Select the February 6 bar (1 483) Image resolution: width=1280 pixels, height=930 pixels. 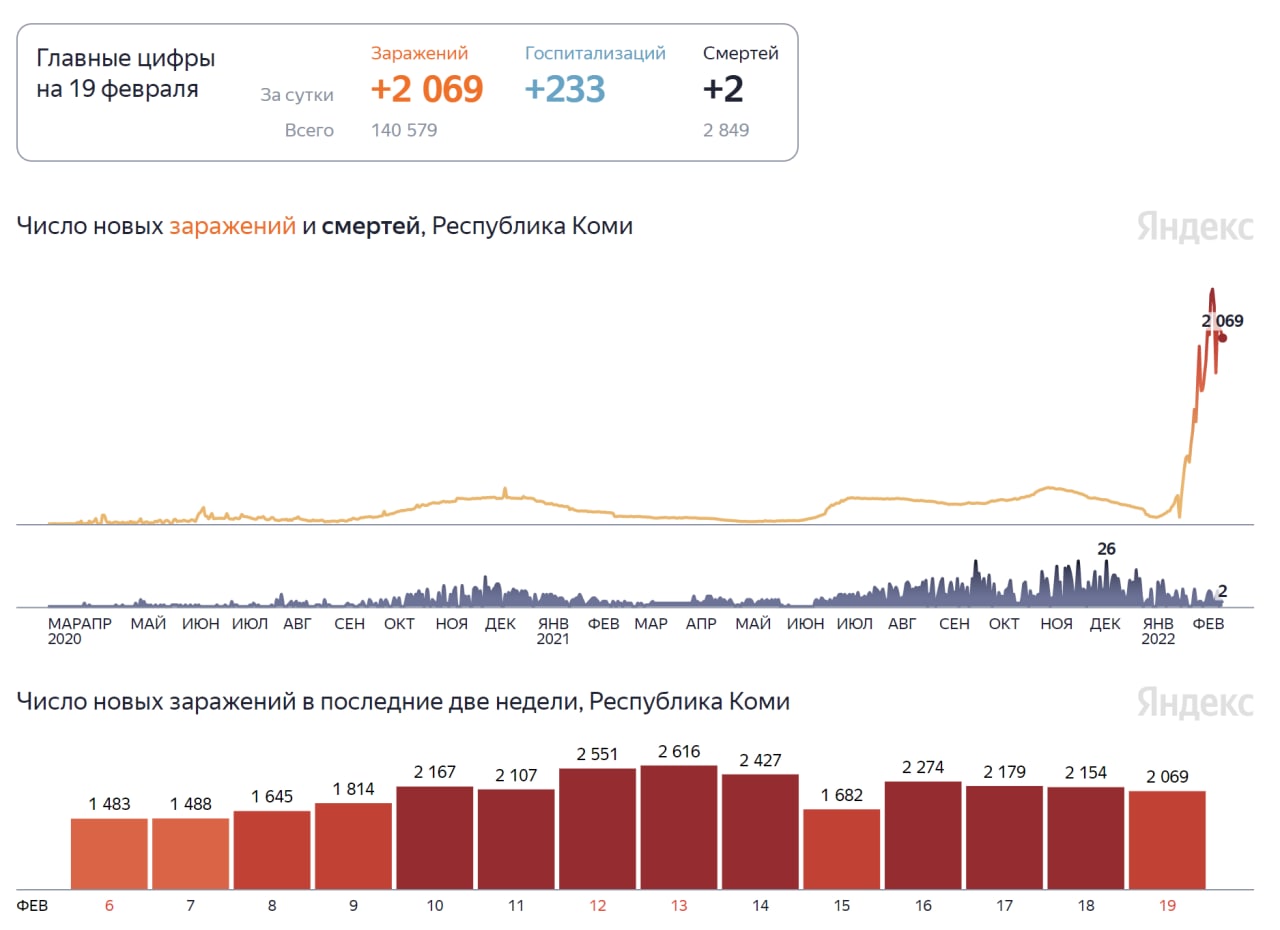point(109,853)
